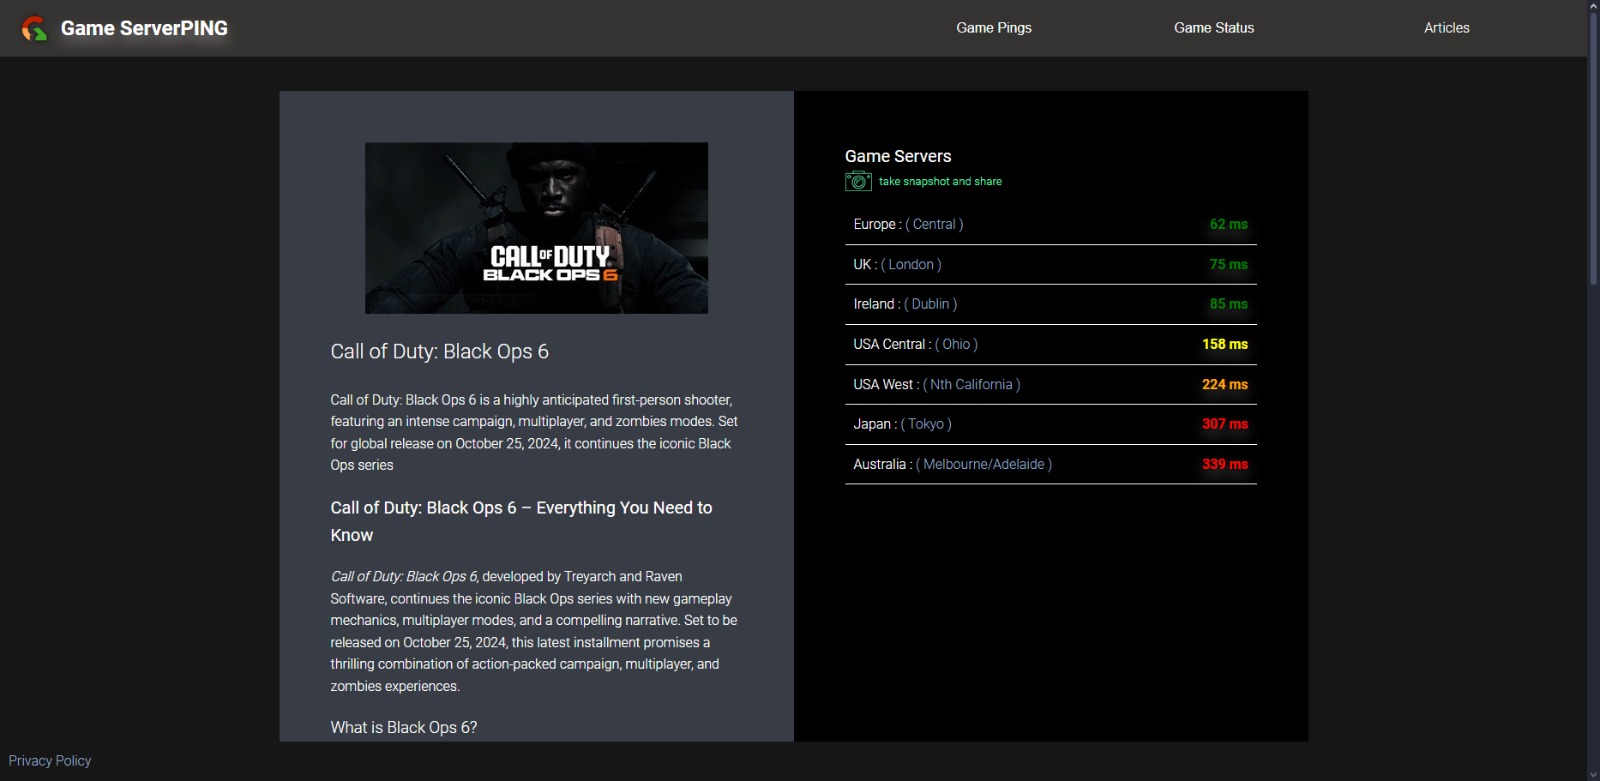Click the 158 ms ping value
This screenshot has width=1600, height=781.
click(x=1225, y=344)
